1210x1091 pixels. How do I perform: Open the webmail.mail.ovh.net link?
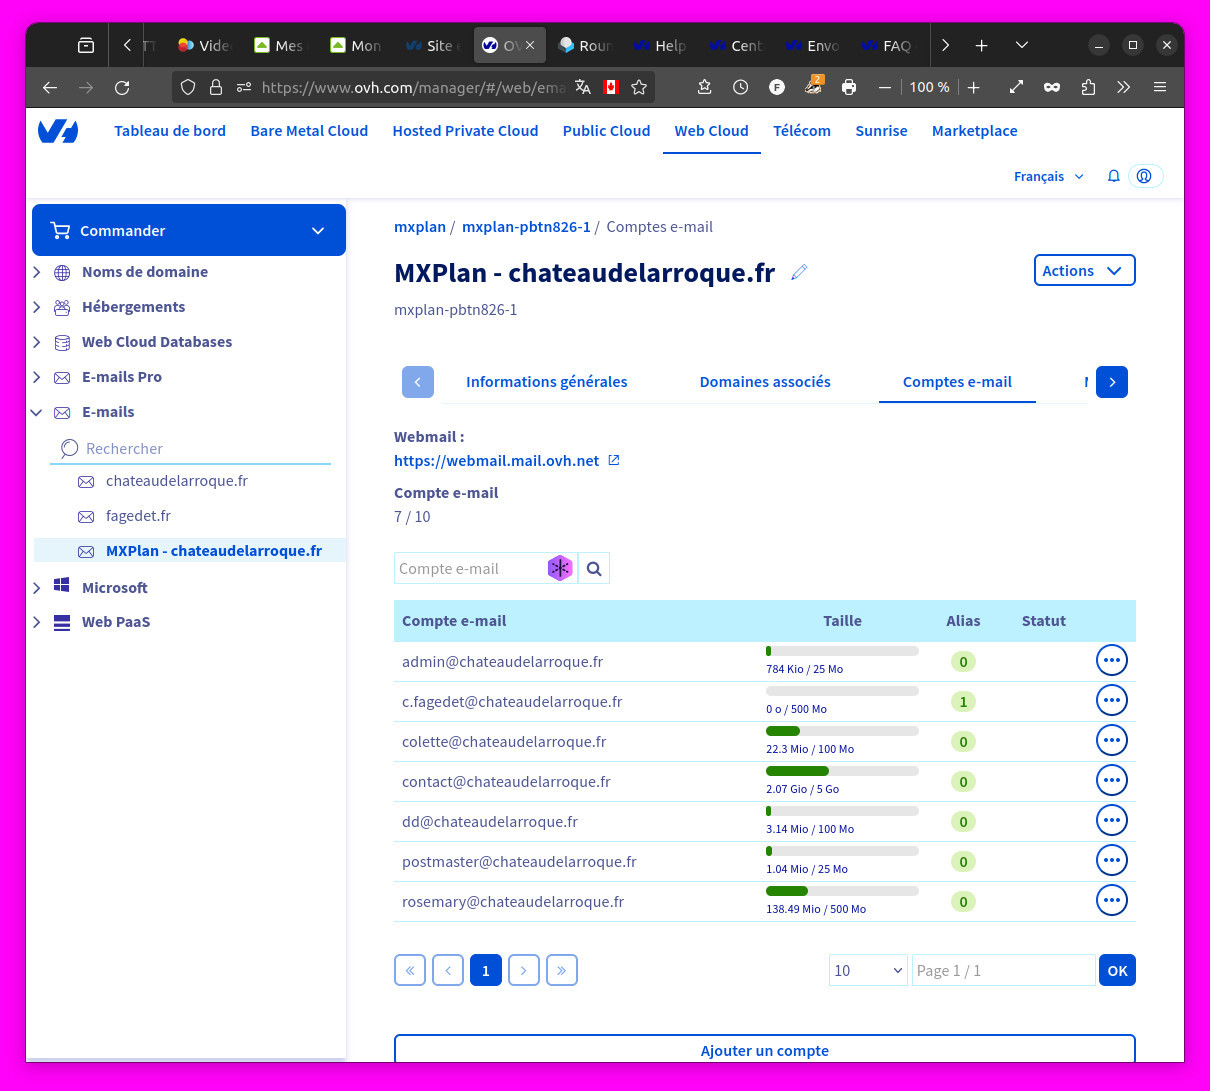point(497,460)
